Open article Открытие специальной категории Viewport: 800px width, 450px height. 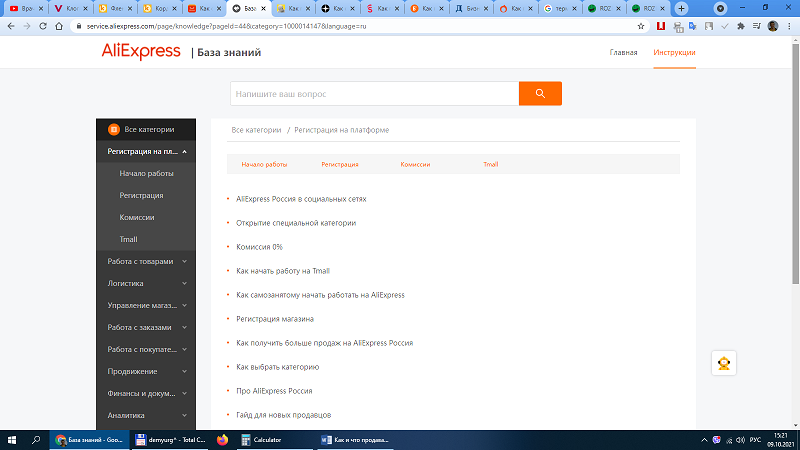pyautogui.click(x=296, y=223)
